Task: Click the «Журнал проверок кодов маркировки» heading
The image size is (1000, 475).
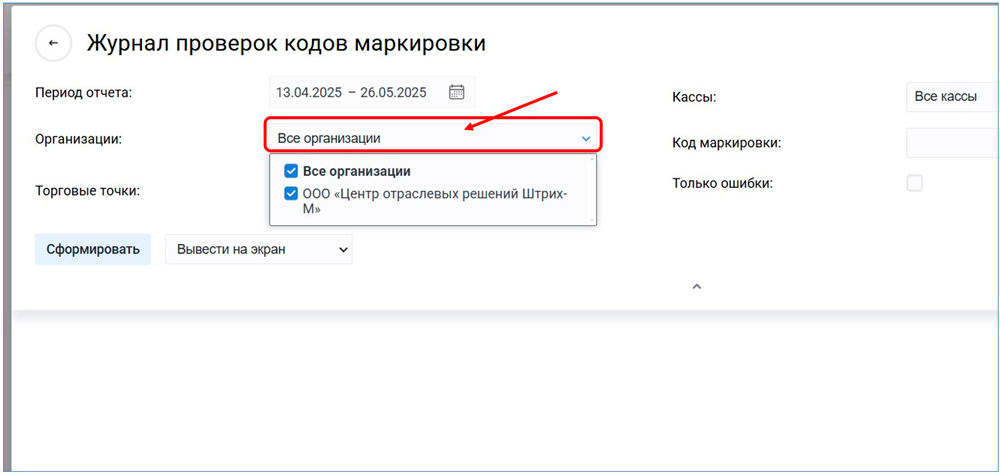Action: pos(286,44)
